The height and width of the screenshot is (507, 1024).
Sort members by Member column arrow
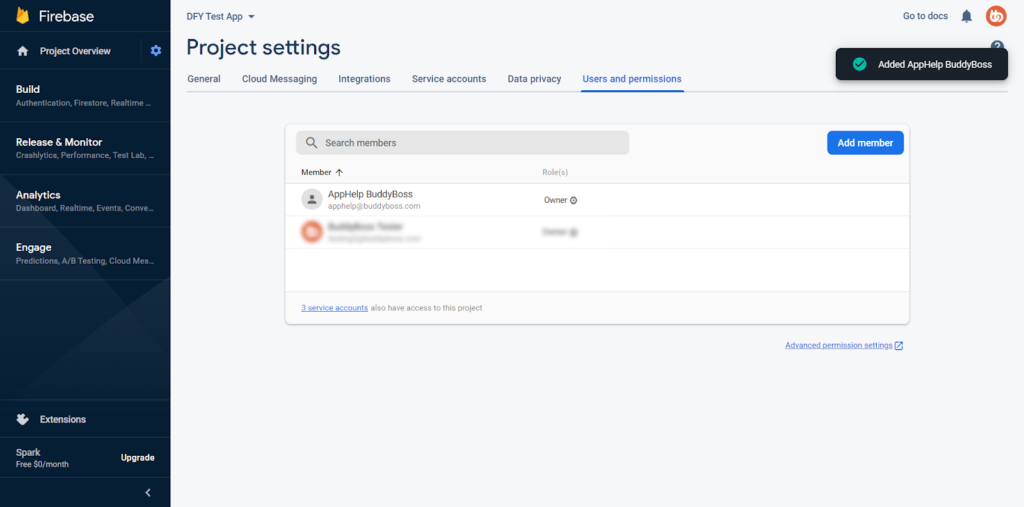click(339, 173)
